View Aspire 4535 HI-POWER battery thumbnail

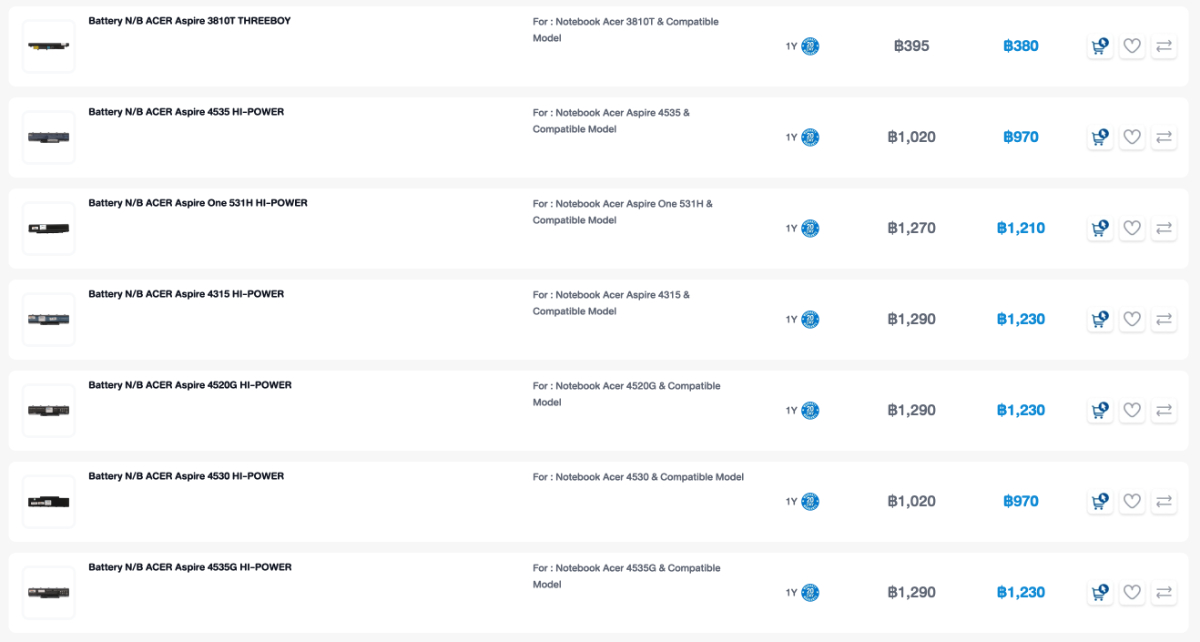point(49,137)
